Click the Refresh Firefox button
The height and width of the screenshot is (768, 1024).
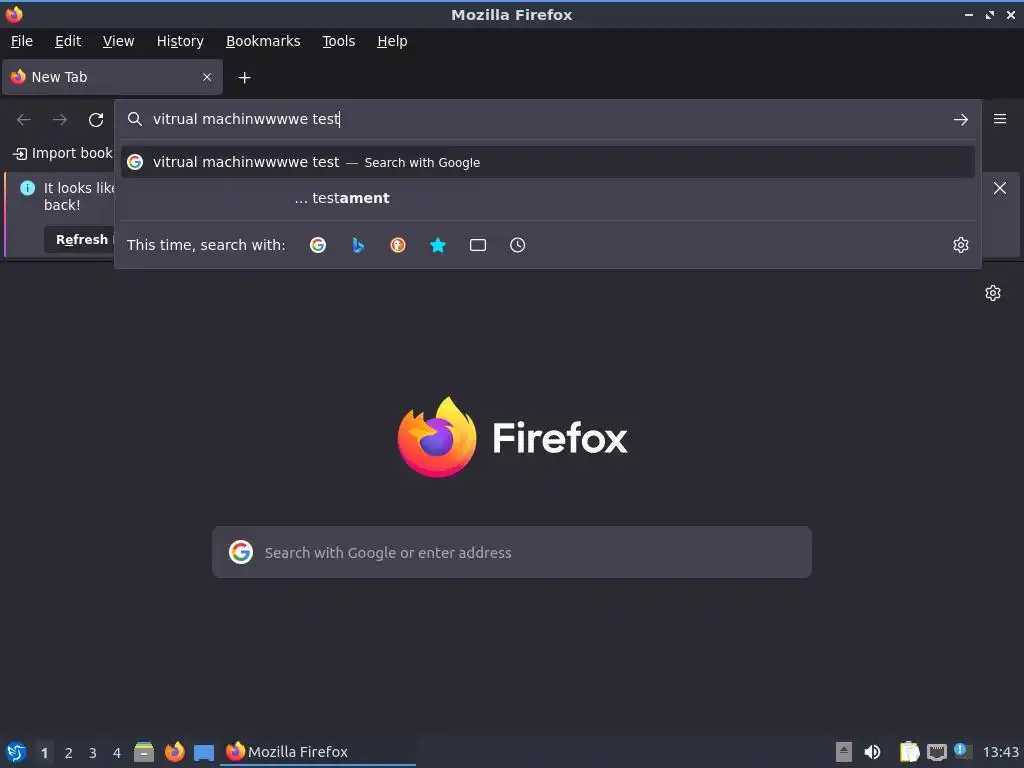[x=79, y=240]
